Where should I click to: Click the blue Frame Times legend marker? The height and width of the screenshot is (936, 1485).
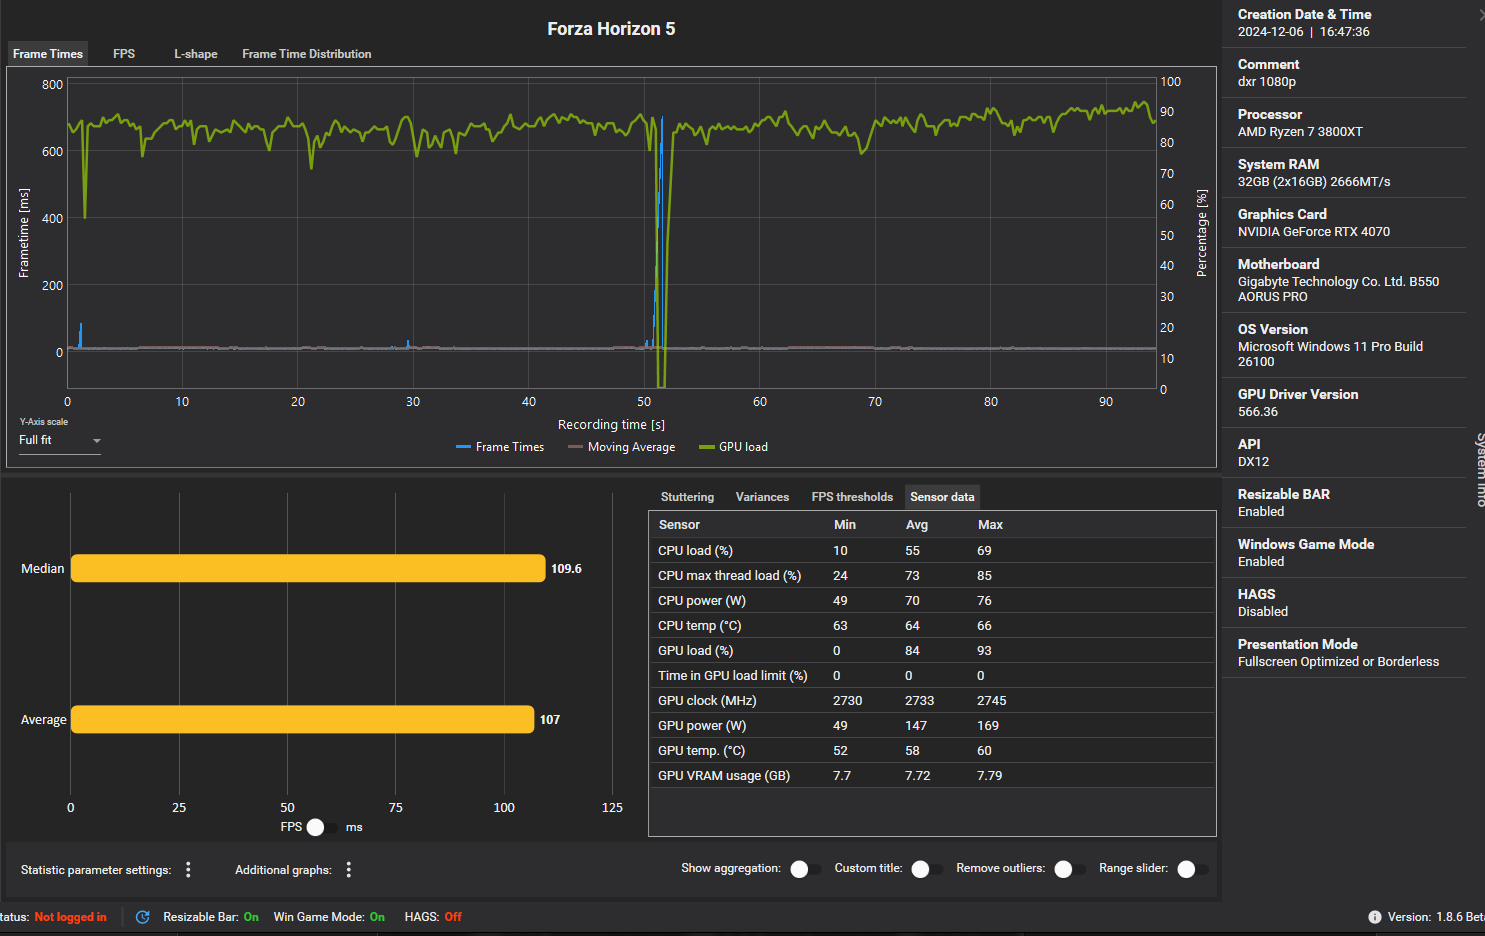pyautogui.click(x=463, y=447)
